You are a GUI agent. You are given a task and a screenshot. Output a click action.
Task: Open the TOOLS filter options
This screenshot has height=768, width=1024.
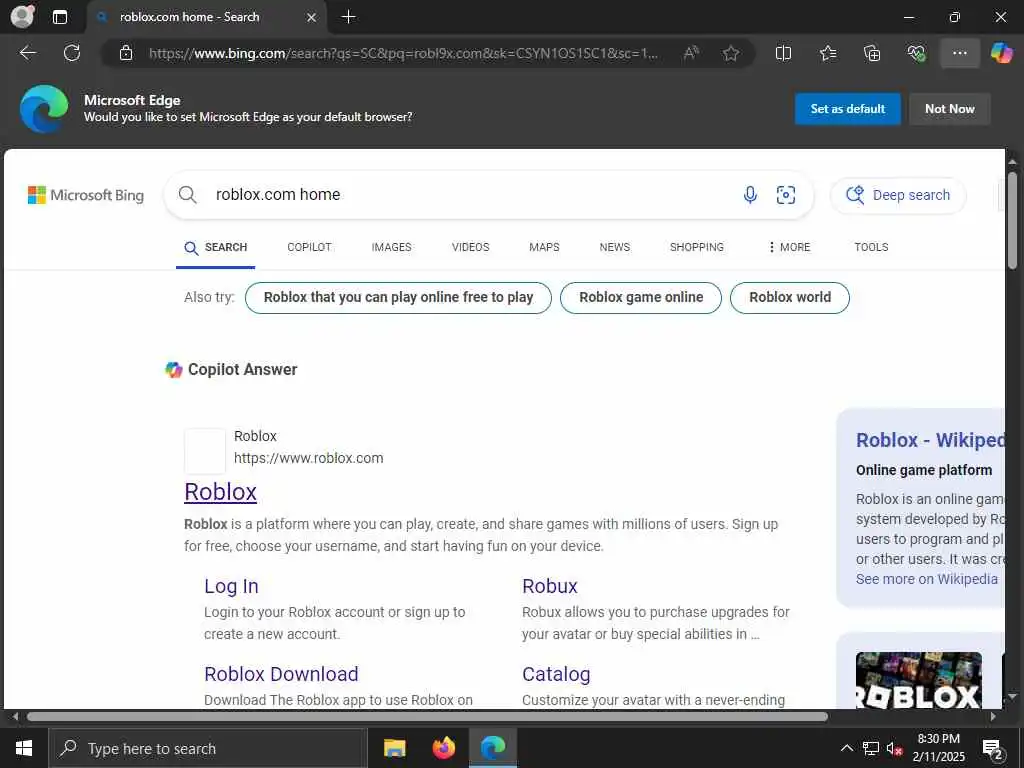click(871, 248)
